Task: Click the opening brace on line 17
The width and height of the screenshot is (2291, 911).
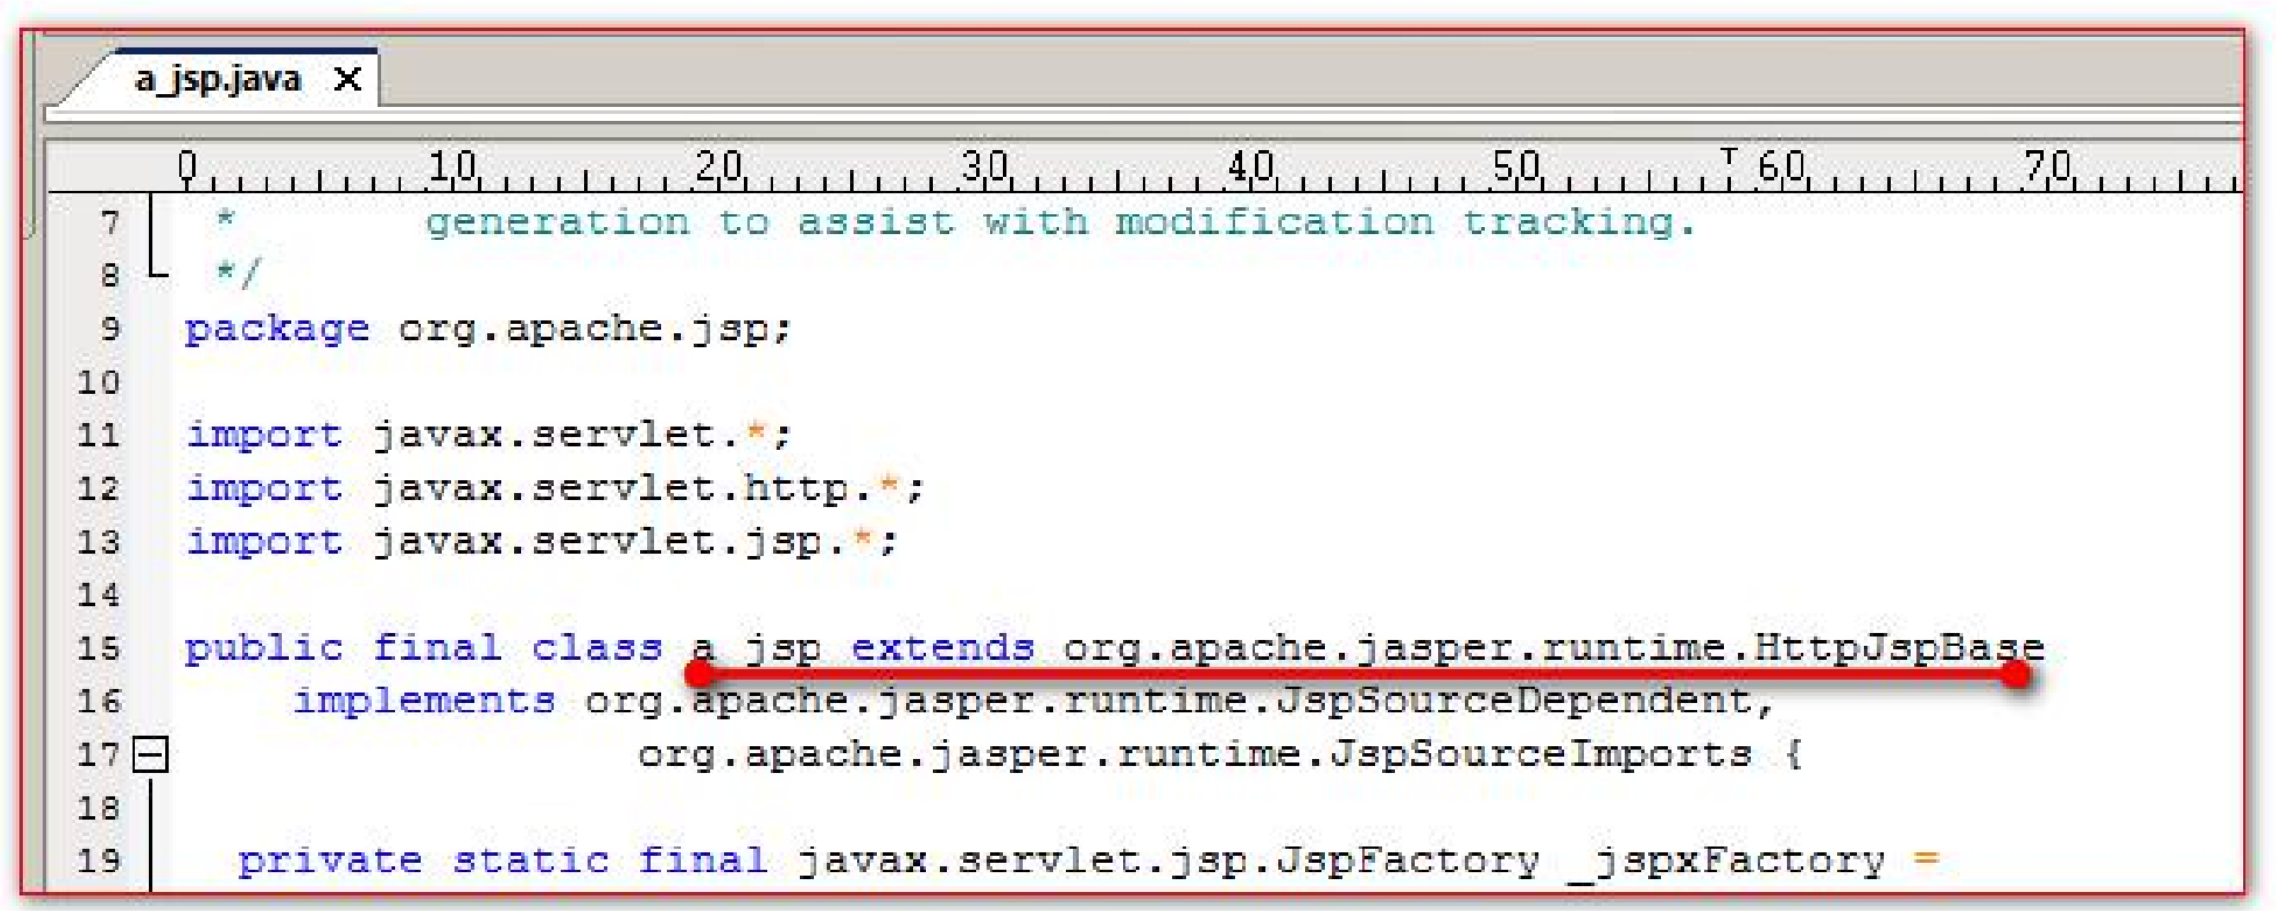Action: click(1794, 754)
